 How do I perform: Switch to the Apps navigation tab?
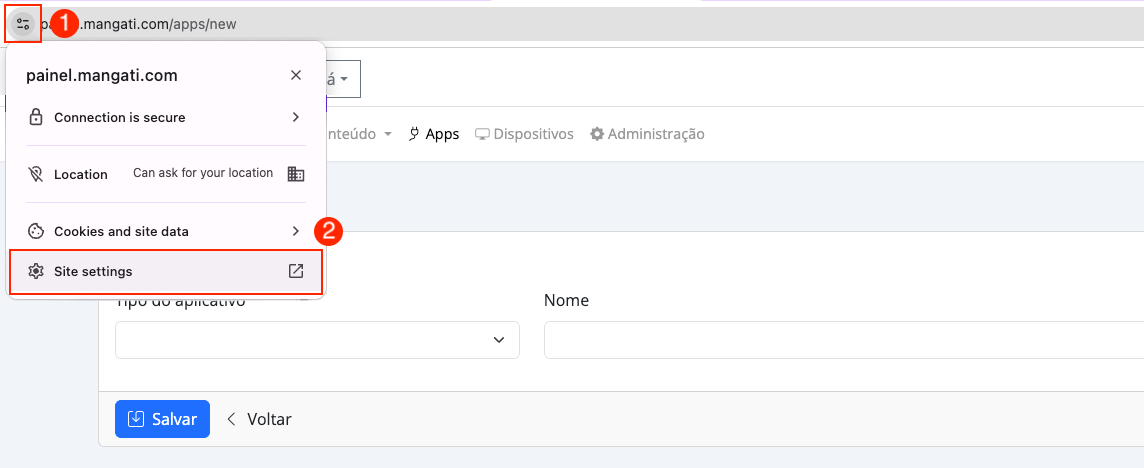[x=434, y=134]
